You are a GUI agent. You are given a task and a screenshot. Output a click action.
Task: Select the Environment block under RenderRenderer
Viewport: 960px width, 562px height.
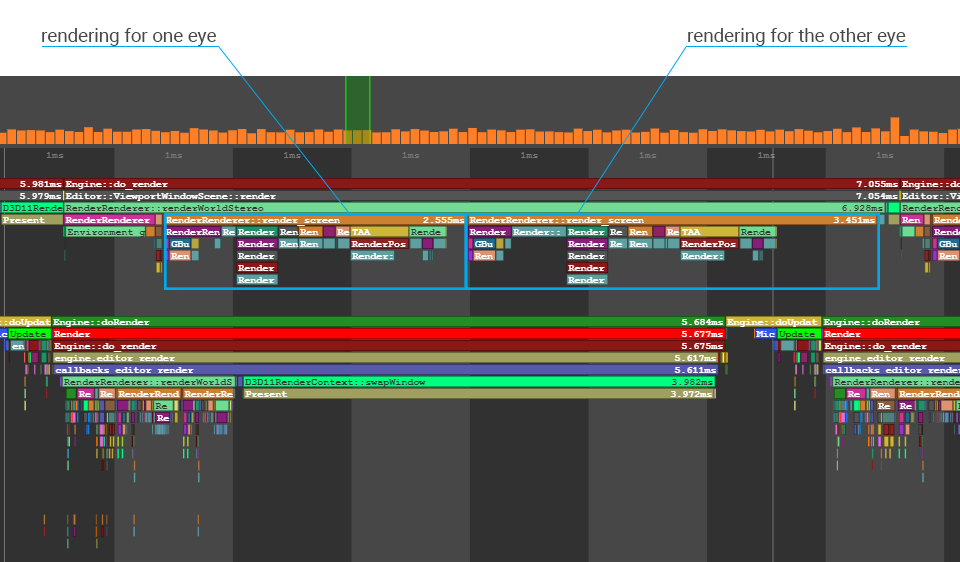[x=104, y=232]
